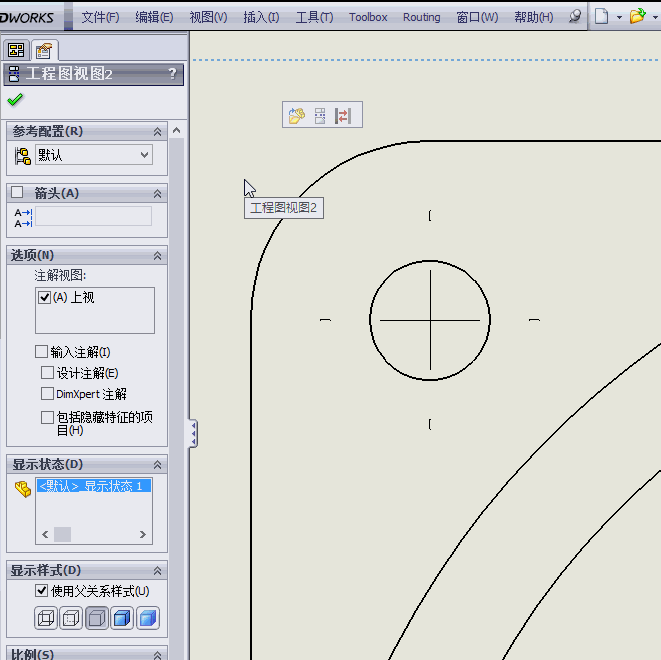Viewport: 661px width, 660px height.
Task: Open the FeatureManager design tree tab
Action: coord(16,51)
